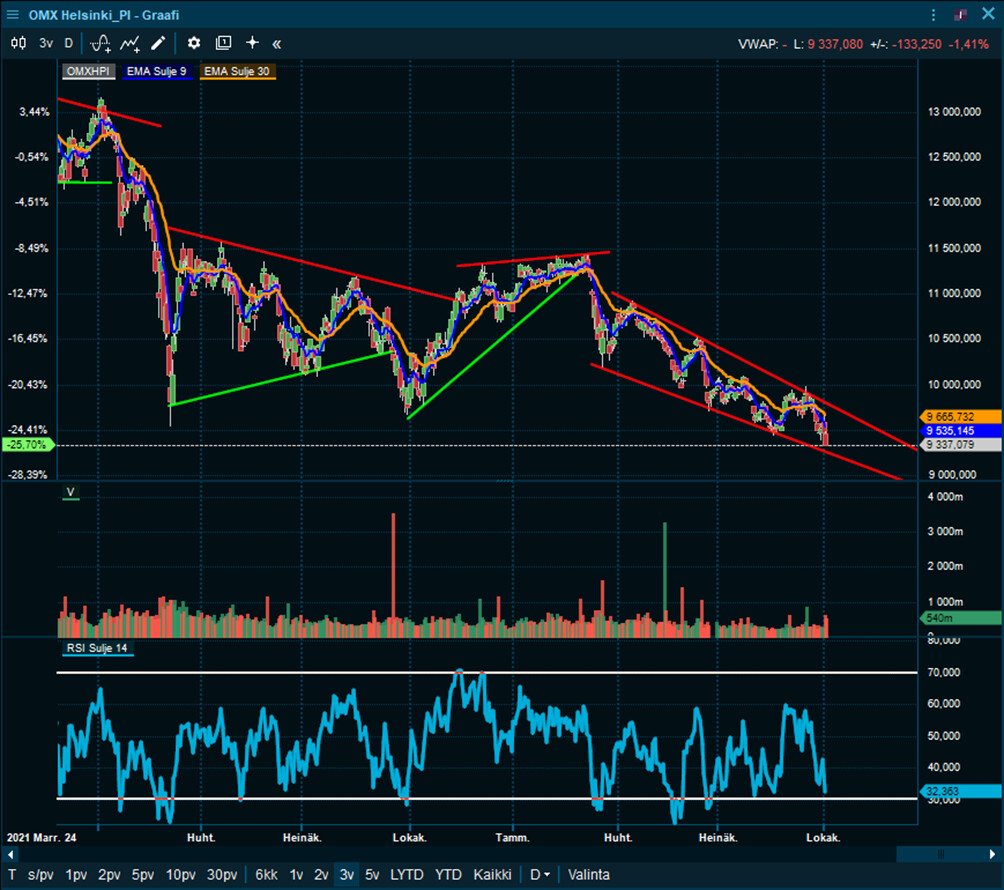The image size is (1004, 890).
Task: Switch chart range to 5pv
Action: 143,875
